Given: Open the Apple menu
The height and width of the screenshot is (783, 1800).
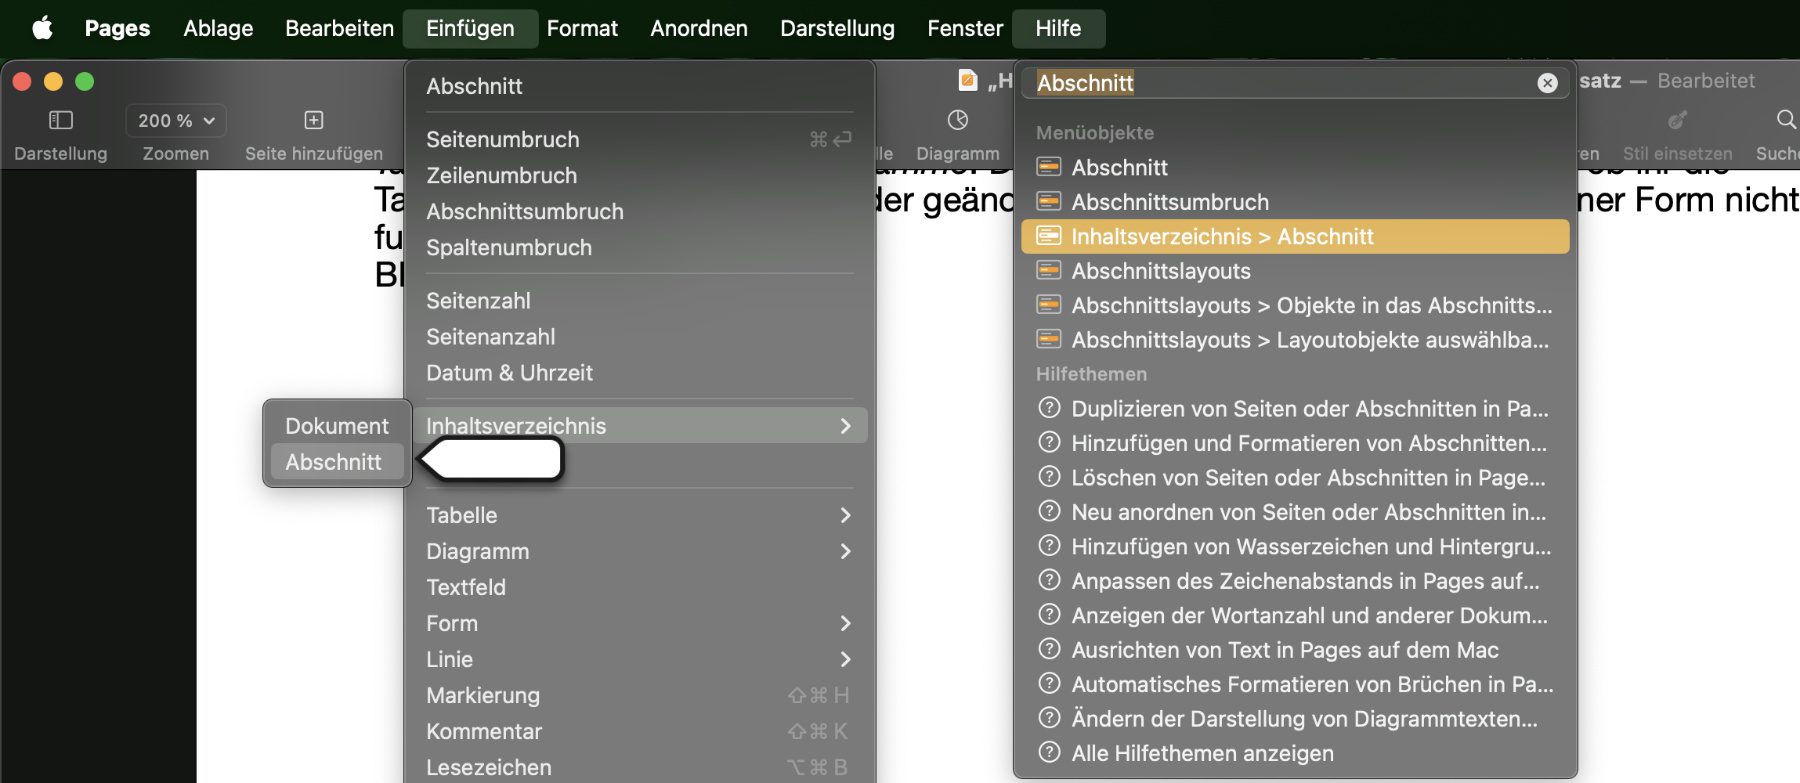Looking at the screenshot, I should click(x=42, y=28).
